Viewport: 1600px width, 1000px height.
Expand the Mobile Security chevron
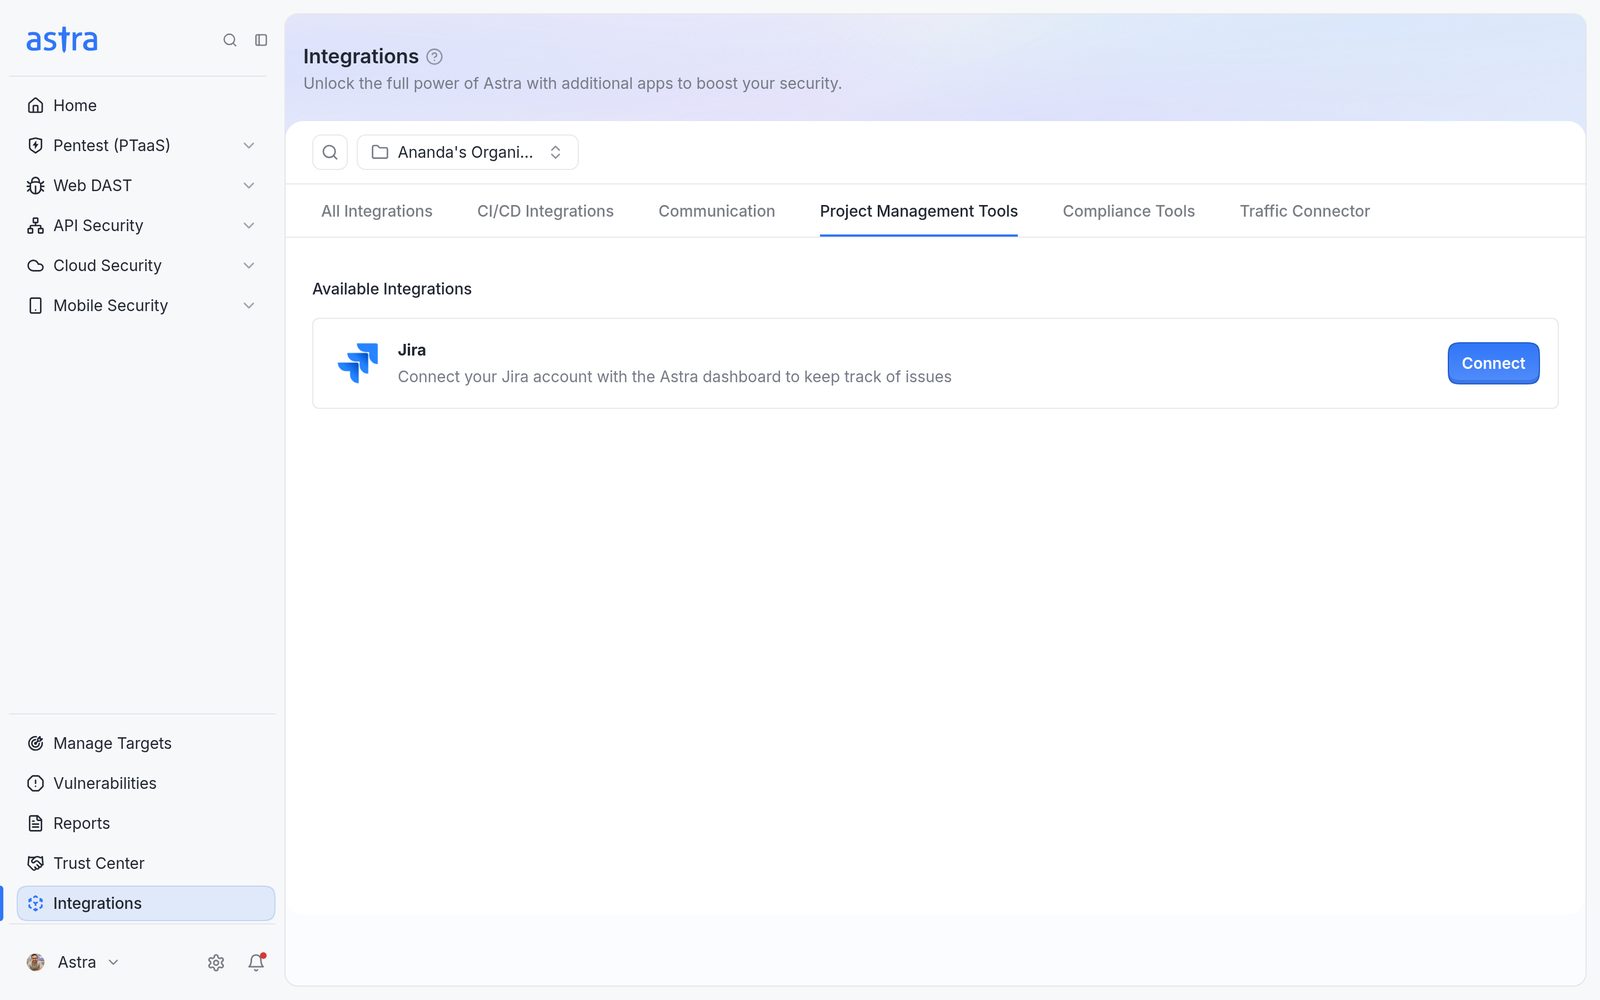click(249, 305)
